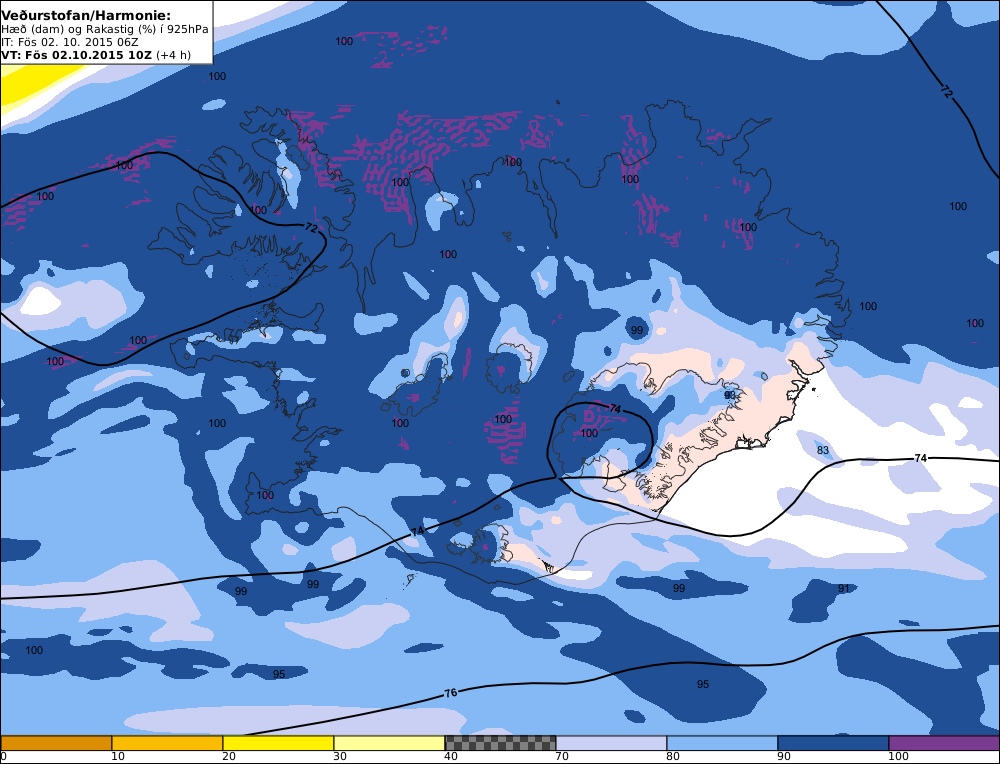The width and height of the screenshot is (1000, 764).
Task: Click the checkered gray 40–70 legend swatch
Action: tap(500, 743)
